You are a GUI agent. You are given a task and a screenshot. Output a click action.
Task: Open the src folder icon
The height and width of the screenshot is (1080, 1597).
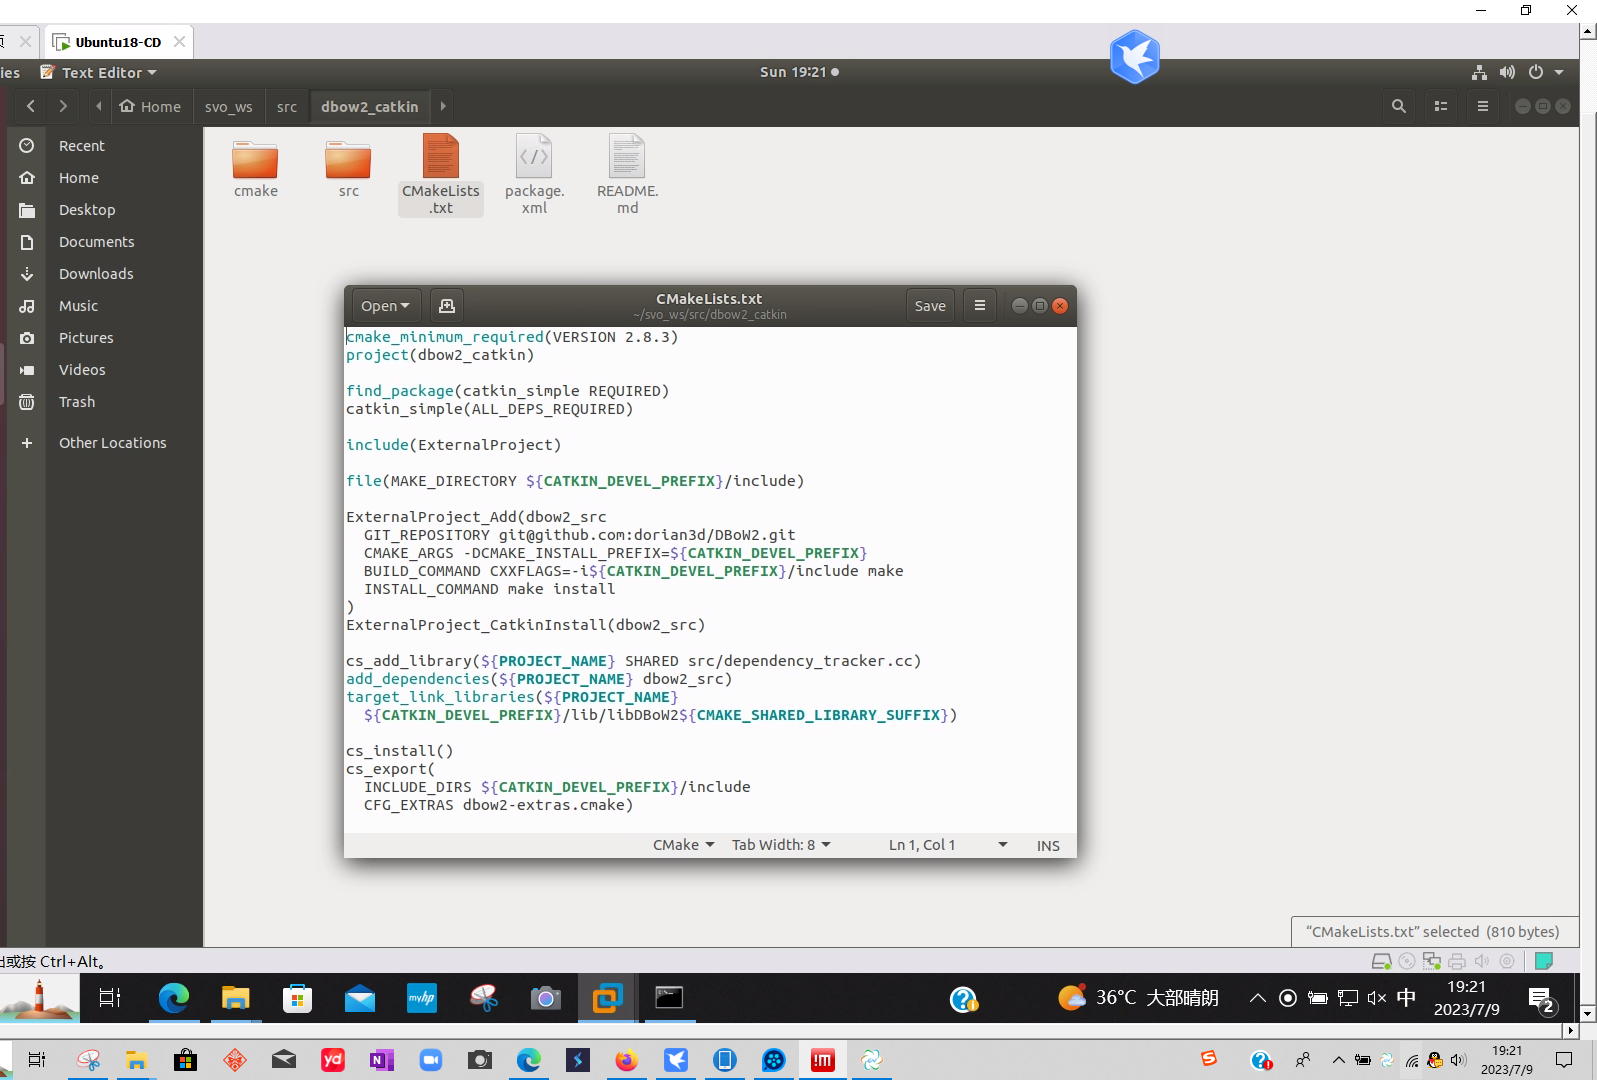pyautogui.click(x=348, y=168)
